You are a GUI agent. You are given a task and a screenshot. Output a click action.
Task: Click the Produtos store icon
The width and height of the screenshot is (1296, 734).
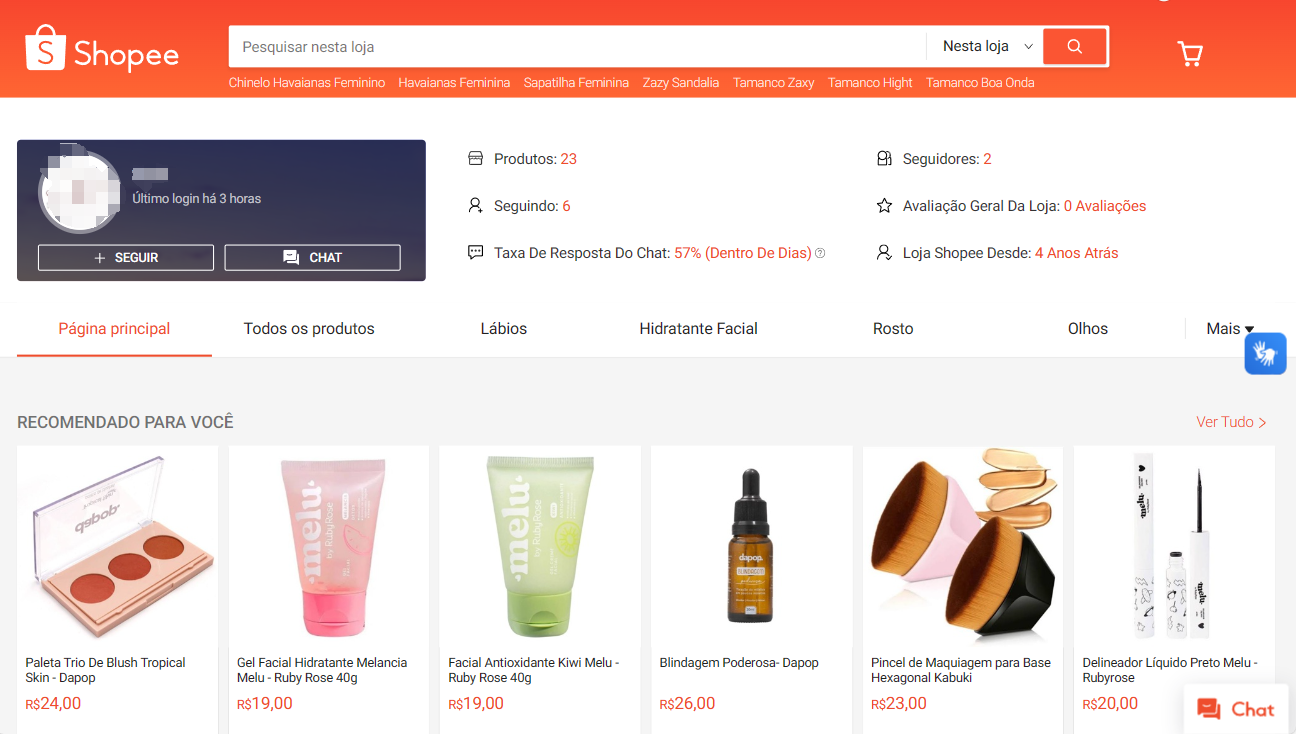point(476,158)
